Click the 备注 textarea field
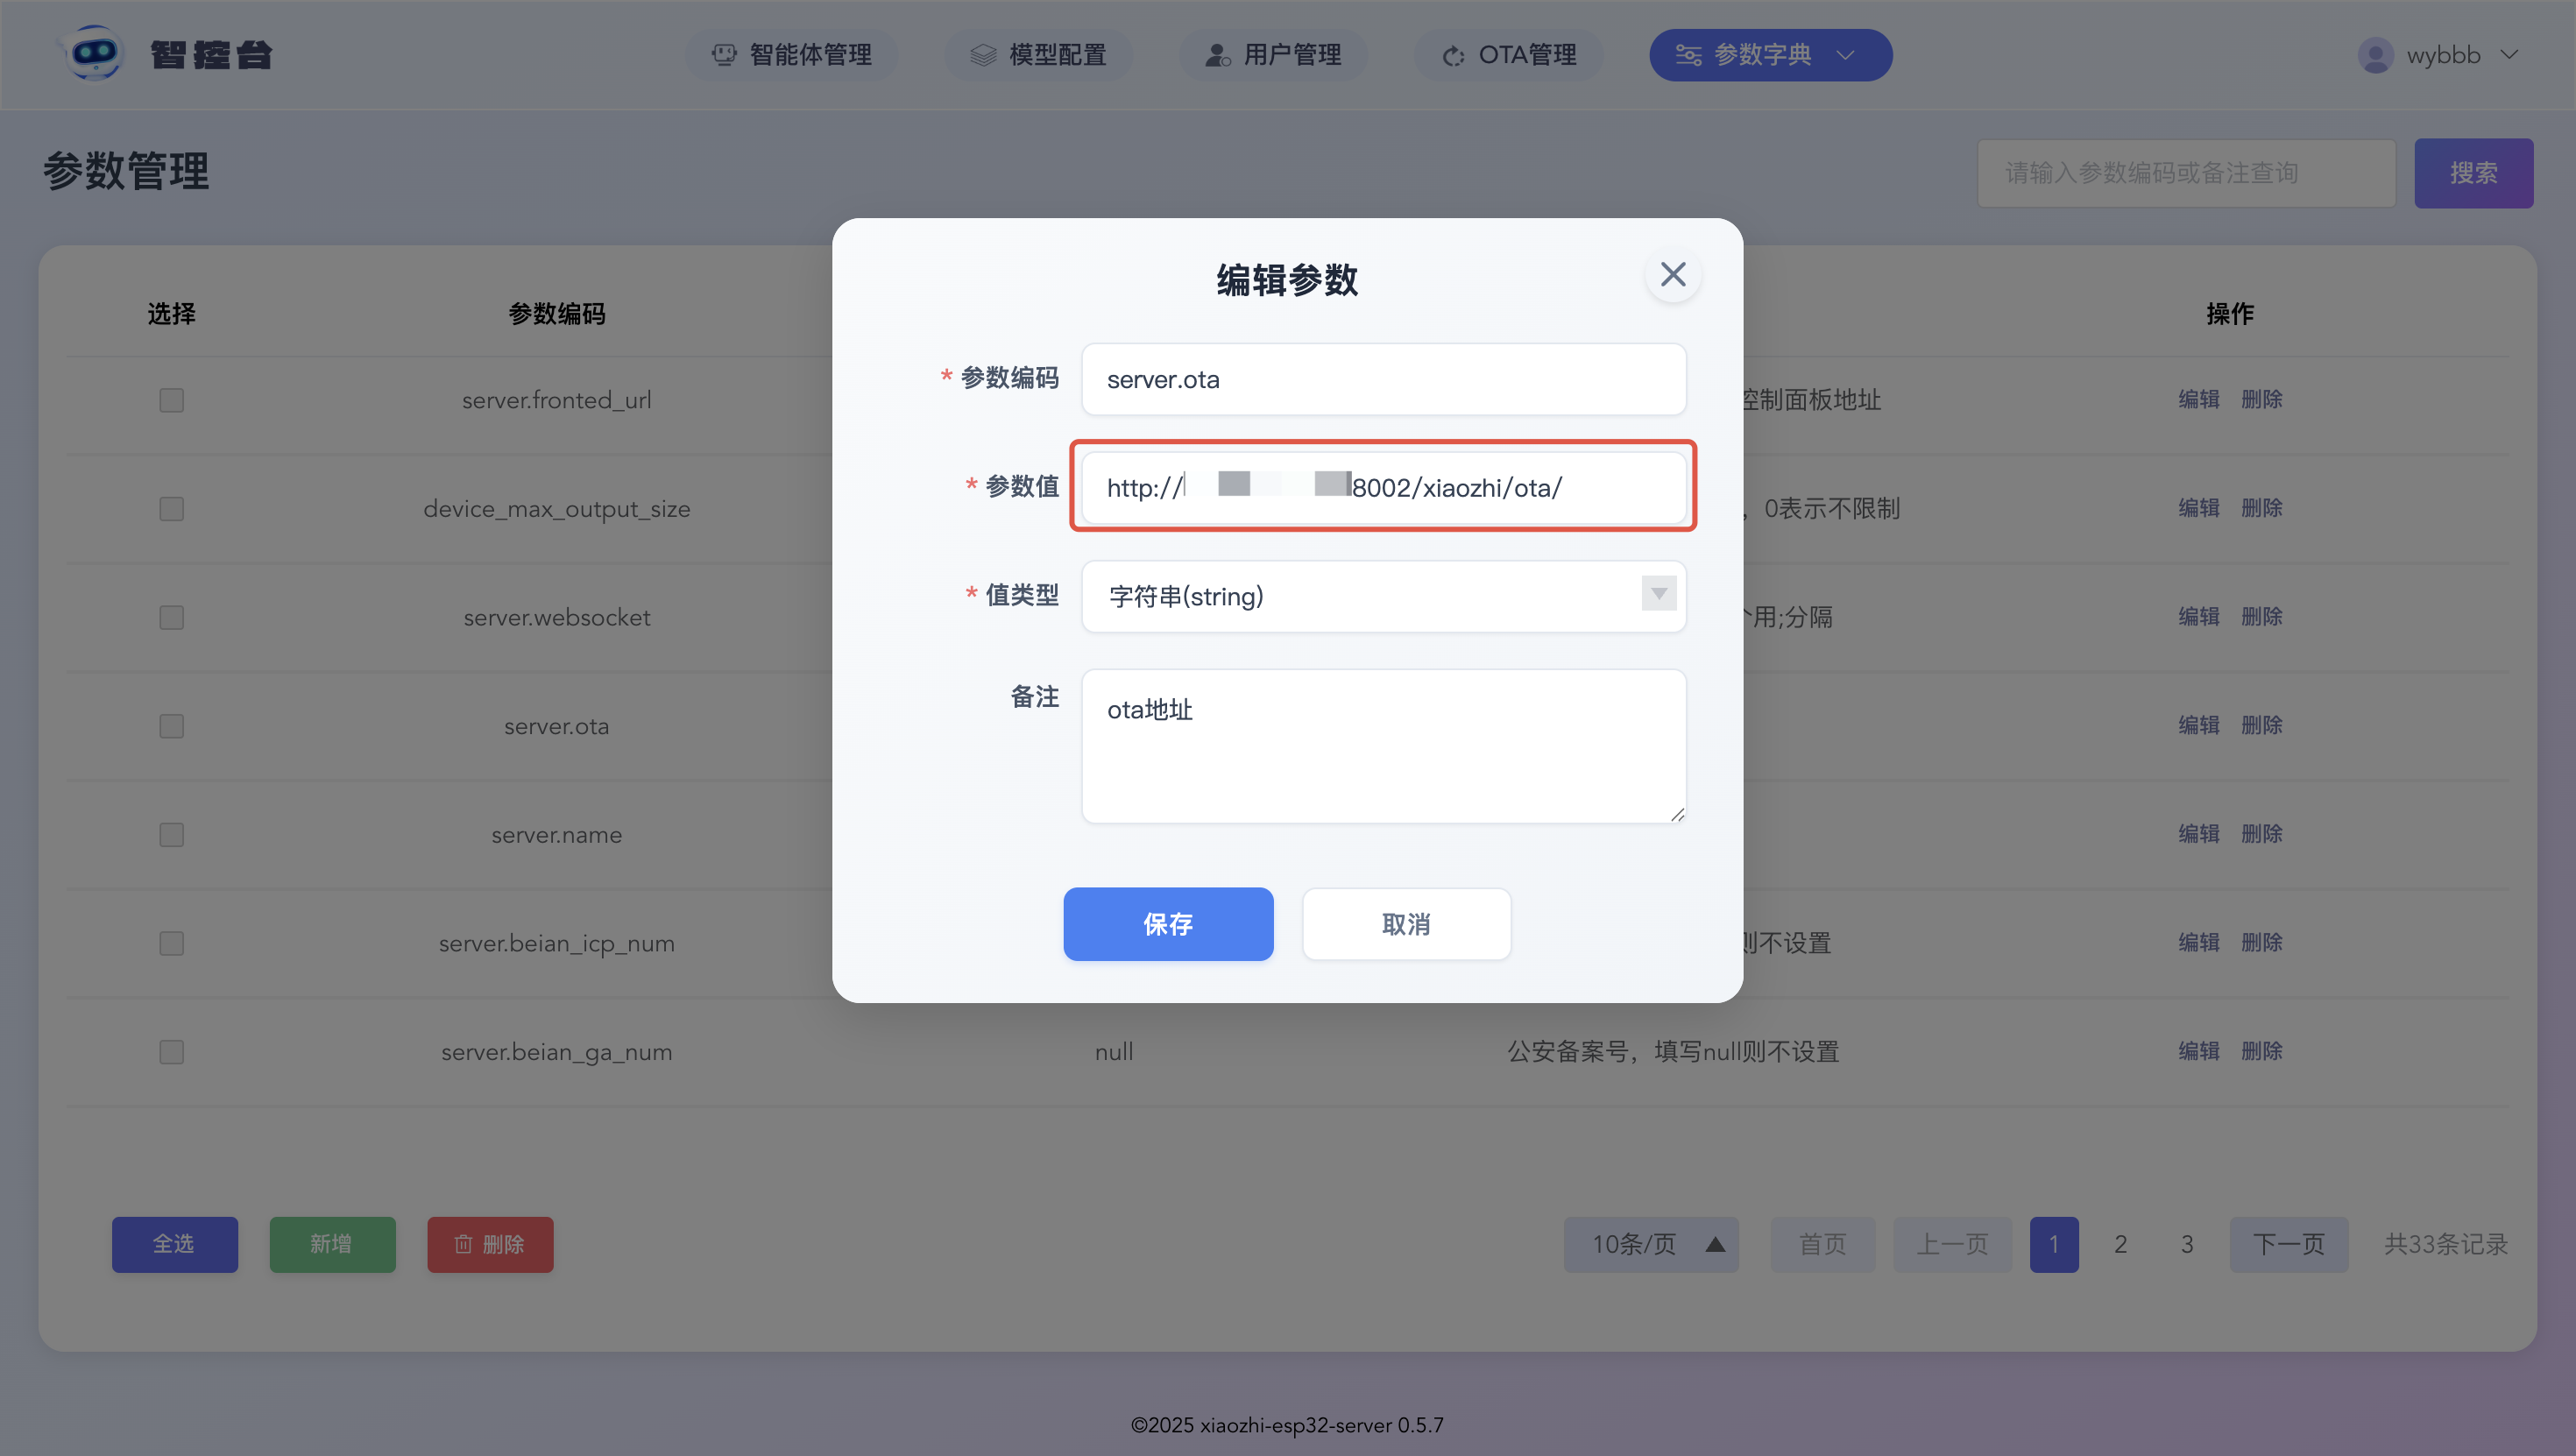Image resolution: width=2576 pixels, height=1456 pixels. tap(1383, 746)
